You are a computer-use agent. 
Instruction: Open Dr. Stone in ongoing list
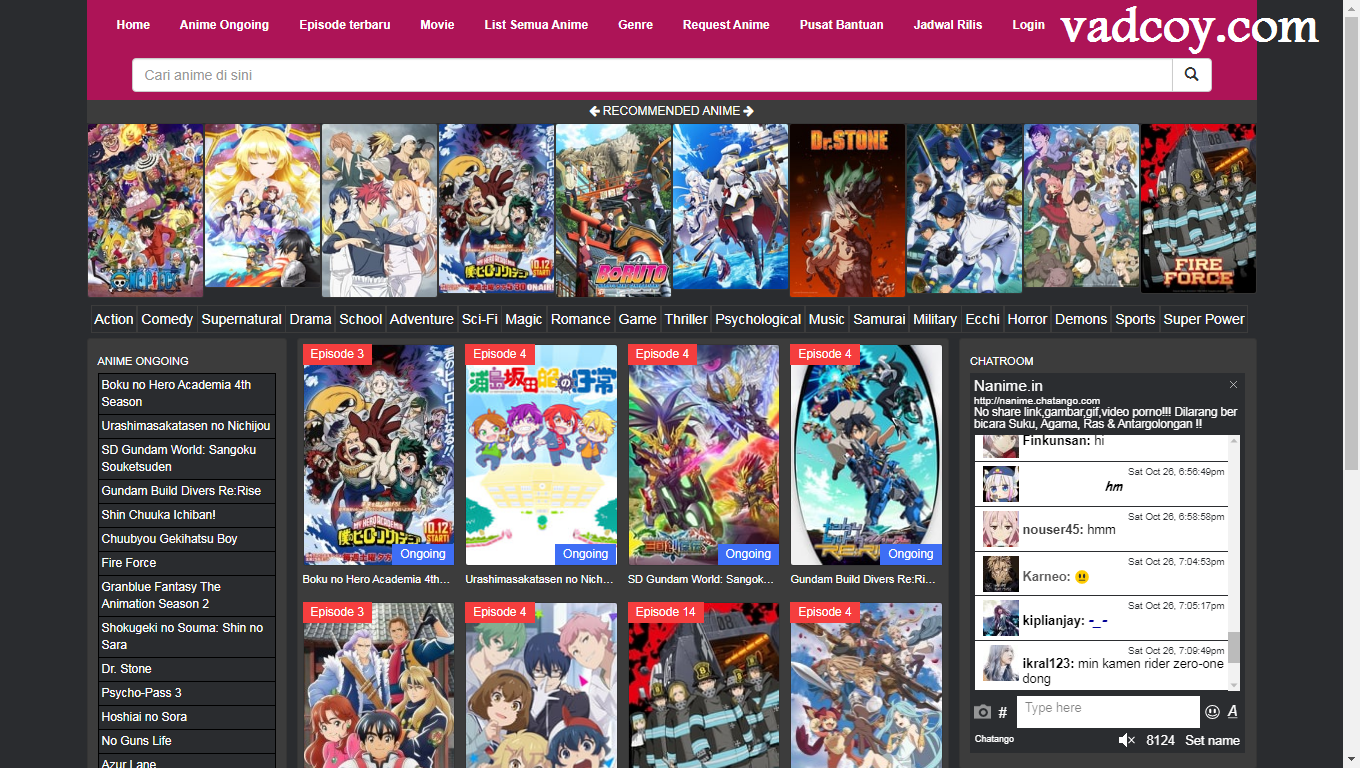click(187, 669)
